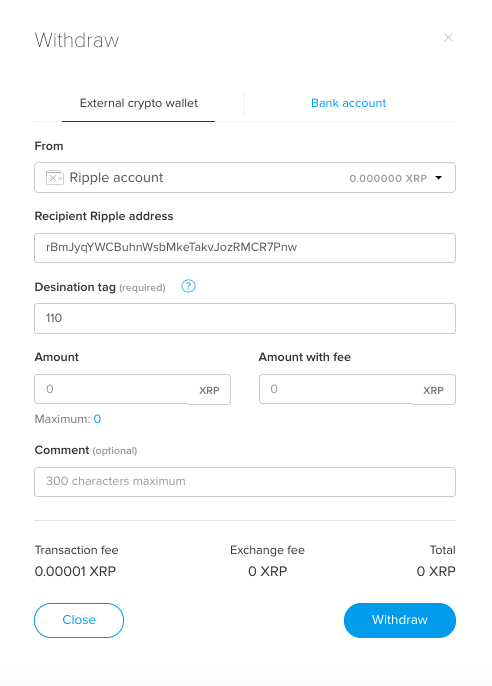Click the Destination tag field containing 110
This screenshot has height=686, width=492.
(x=245, y=318)
